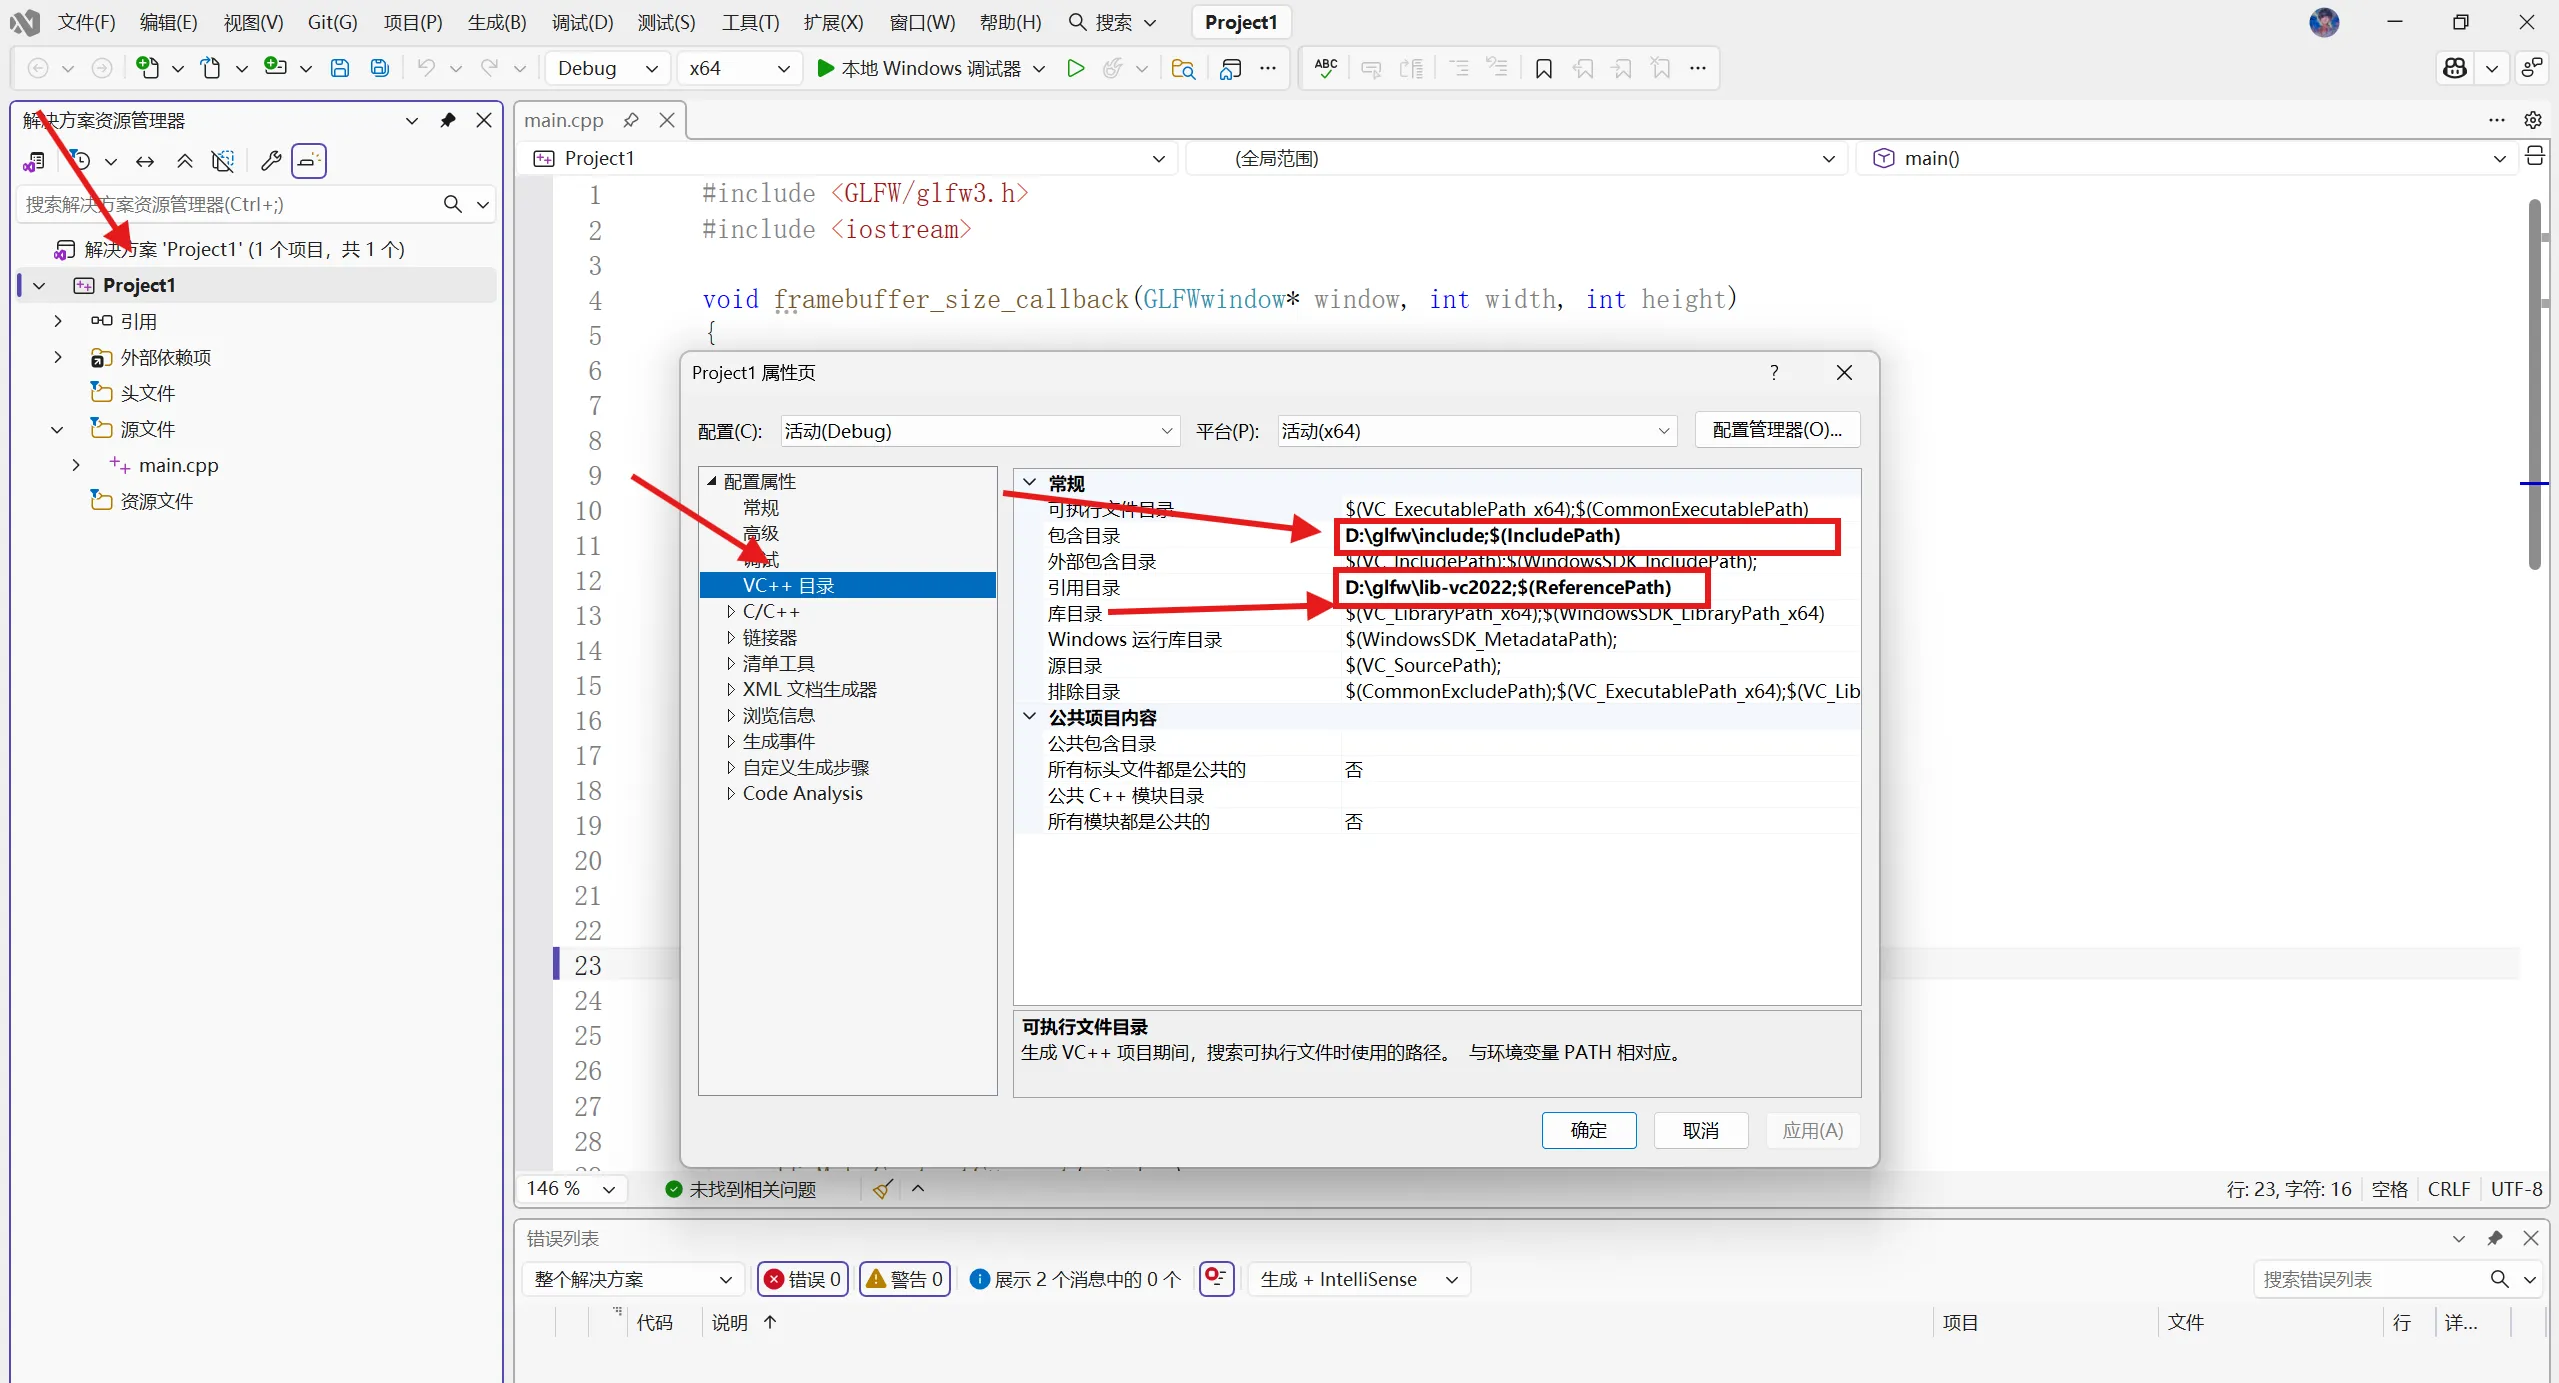Click the magnifier icon in Solution Explorer search
The width and height of the screenshot is (2559, 1383).
[452, 204]
